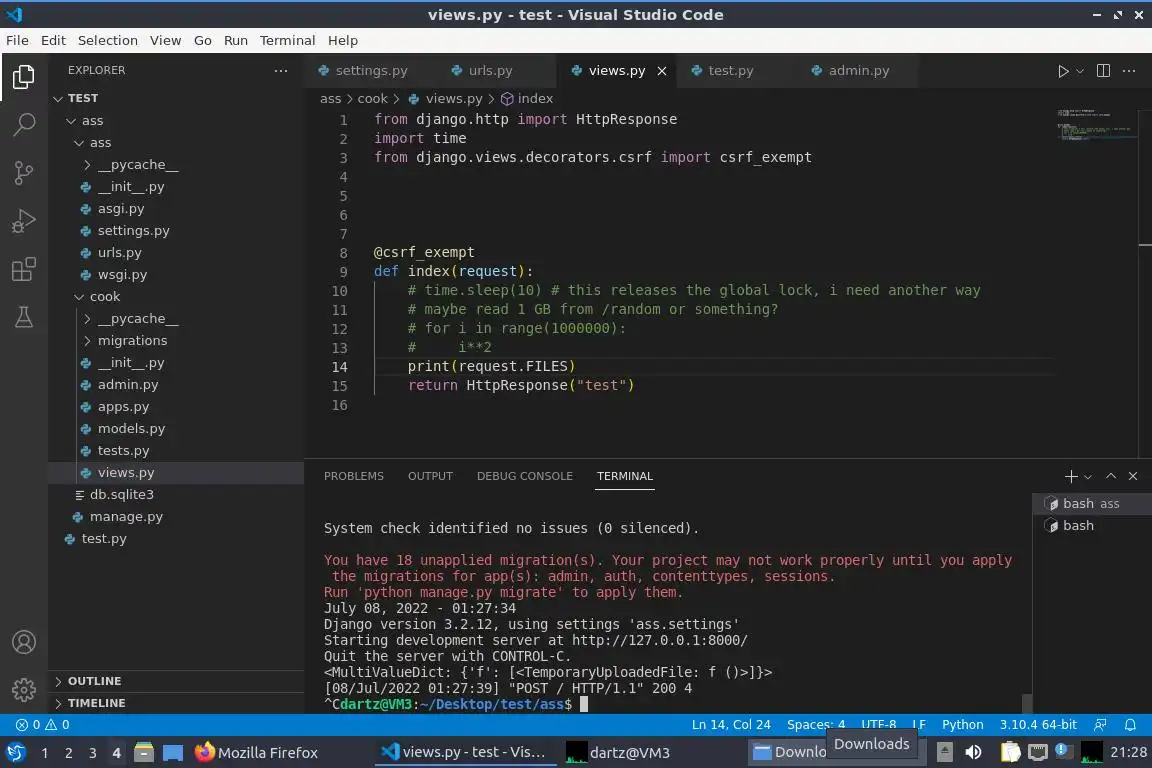
Task: Open the Selection menu
Action: tap(107, 40)
